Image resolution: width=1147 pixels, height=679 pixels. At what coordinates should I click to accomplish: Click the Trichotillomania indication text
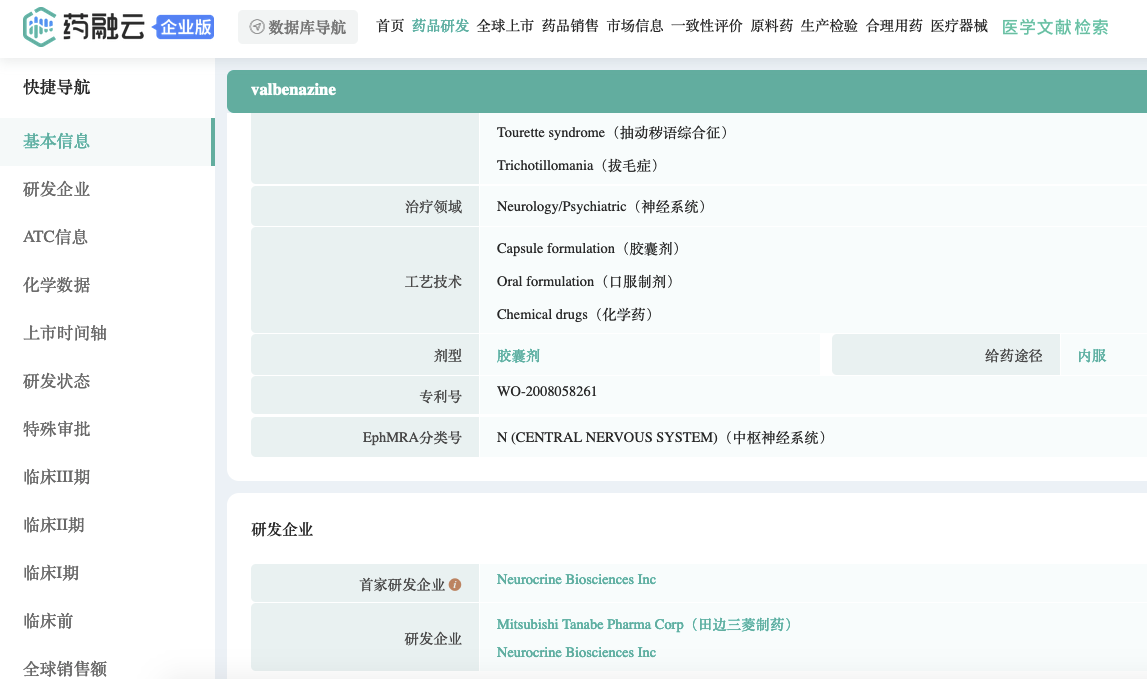pyautogui.click(x=580, y=165)
